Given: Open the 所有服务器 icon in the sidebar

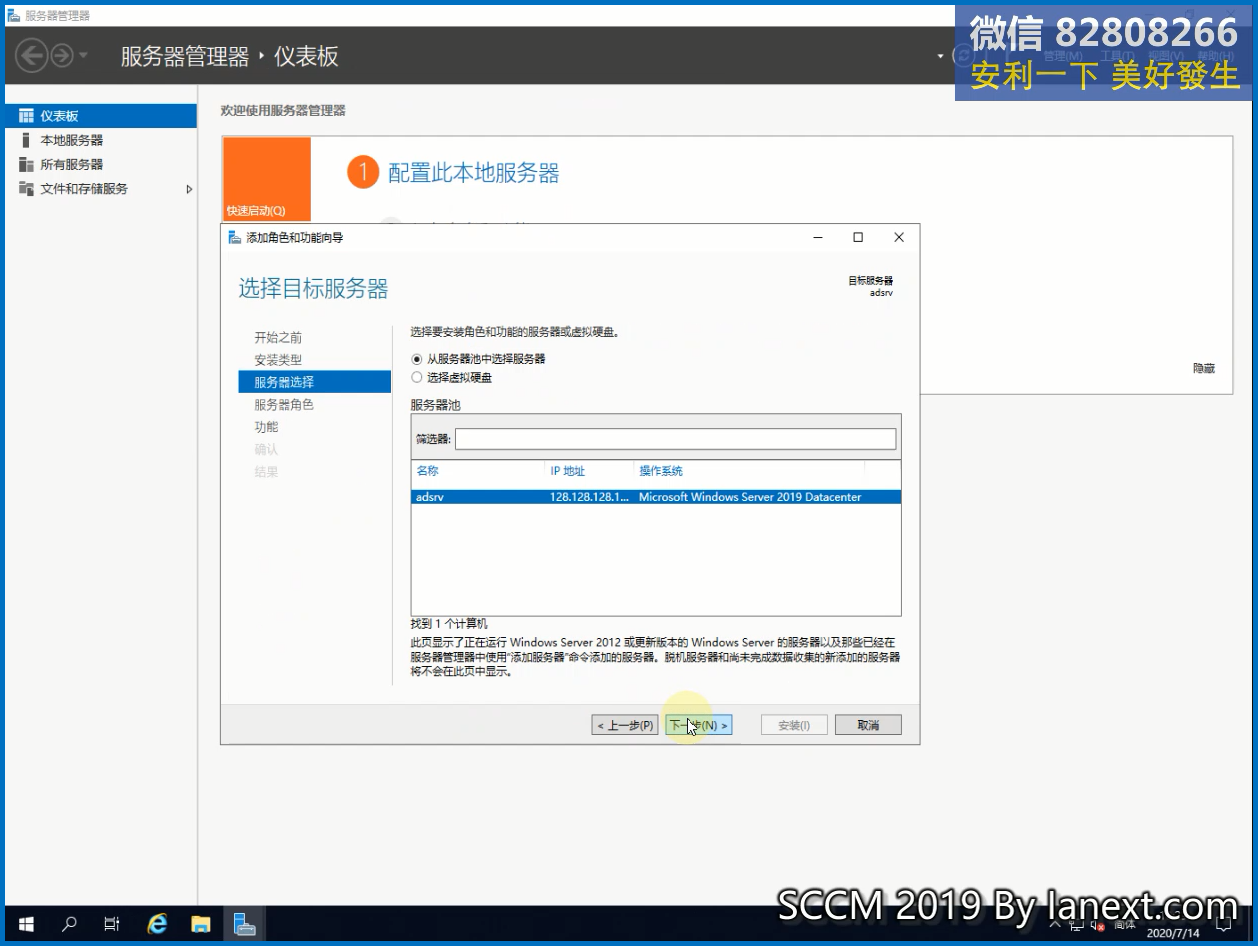Looking at the screenshot, I should [26, 164].
